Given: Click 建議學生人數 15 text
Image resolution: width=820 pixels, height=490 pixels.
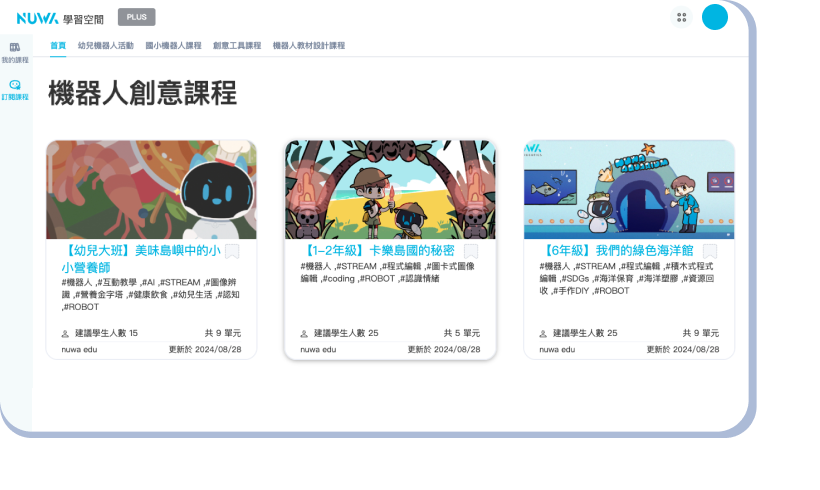Looking at the screenshot, I should pos(106,333).
